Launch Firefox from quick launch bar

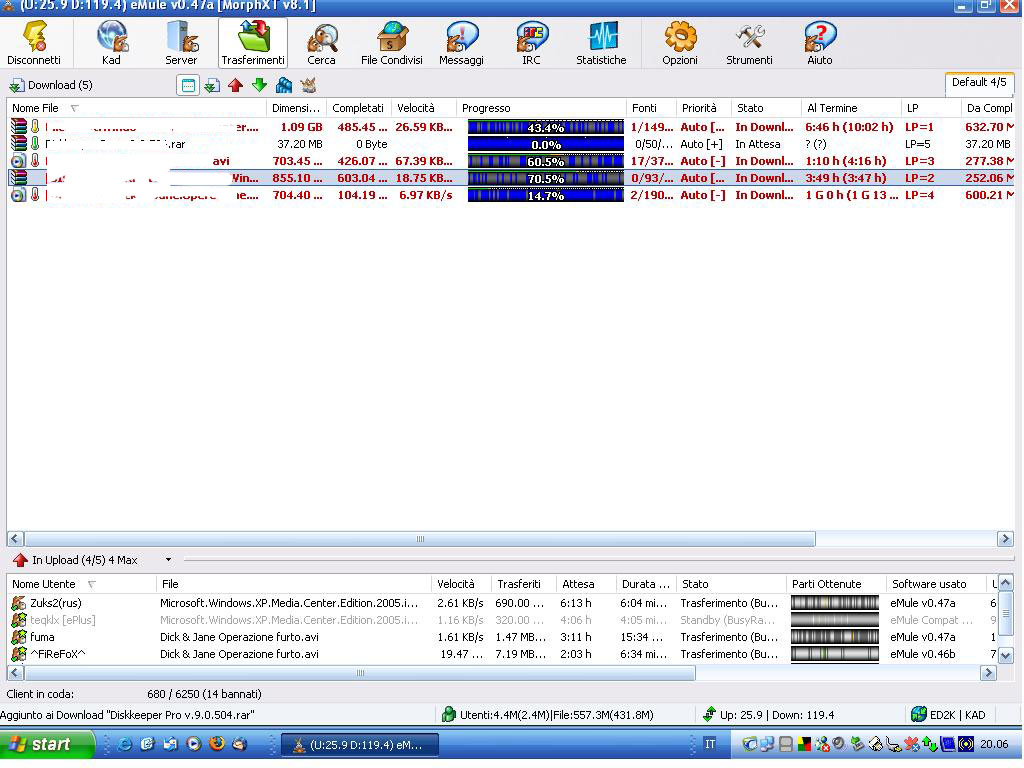tap(217, 743)
